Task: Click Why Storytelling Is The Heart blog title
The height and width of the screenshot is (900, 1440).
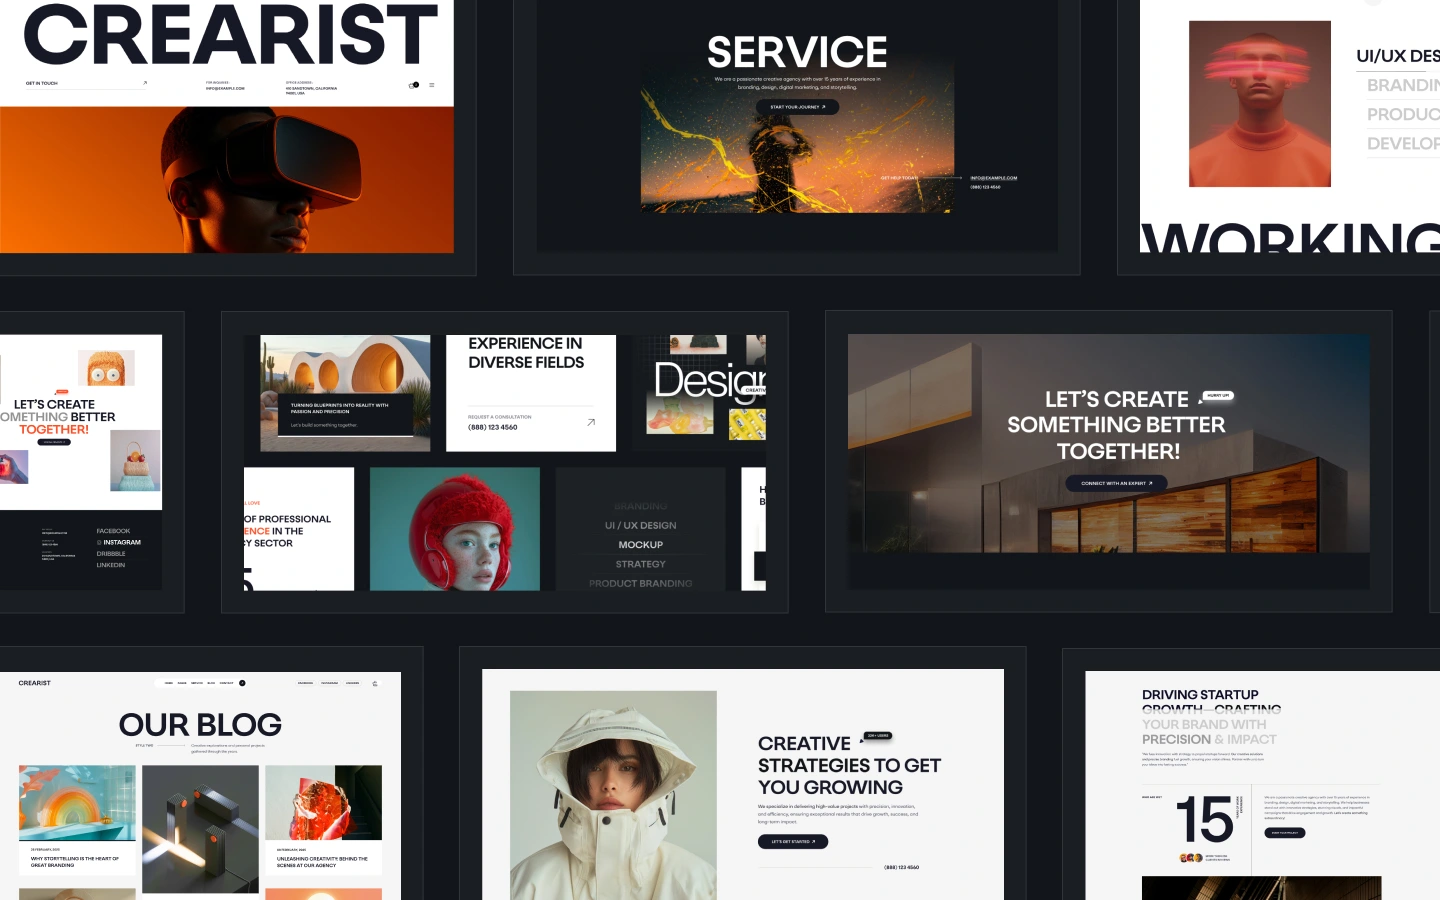Action: point(74,861)
